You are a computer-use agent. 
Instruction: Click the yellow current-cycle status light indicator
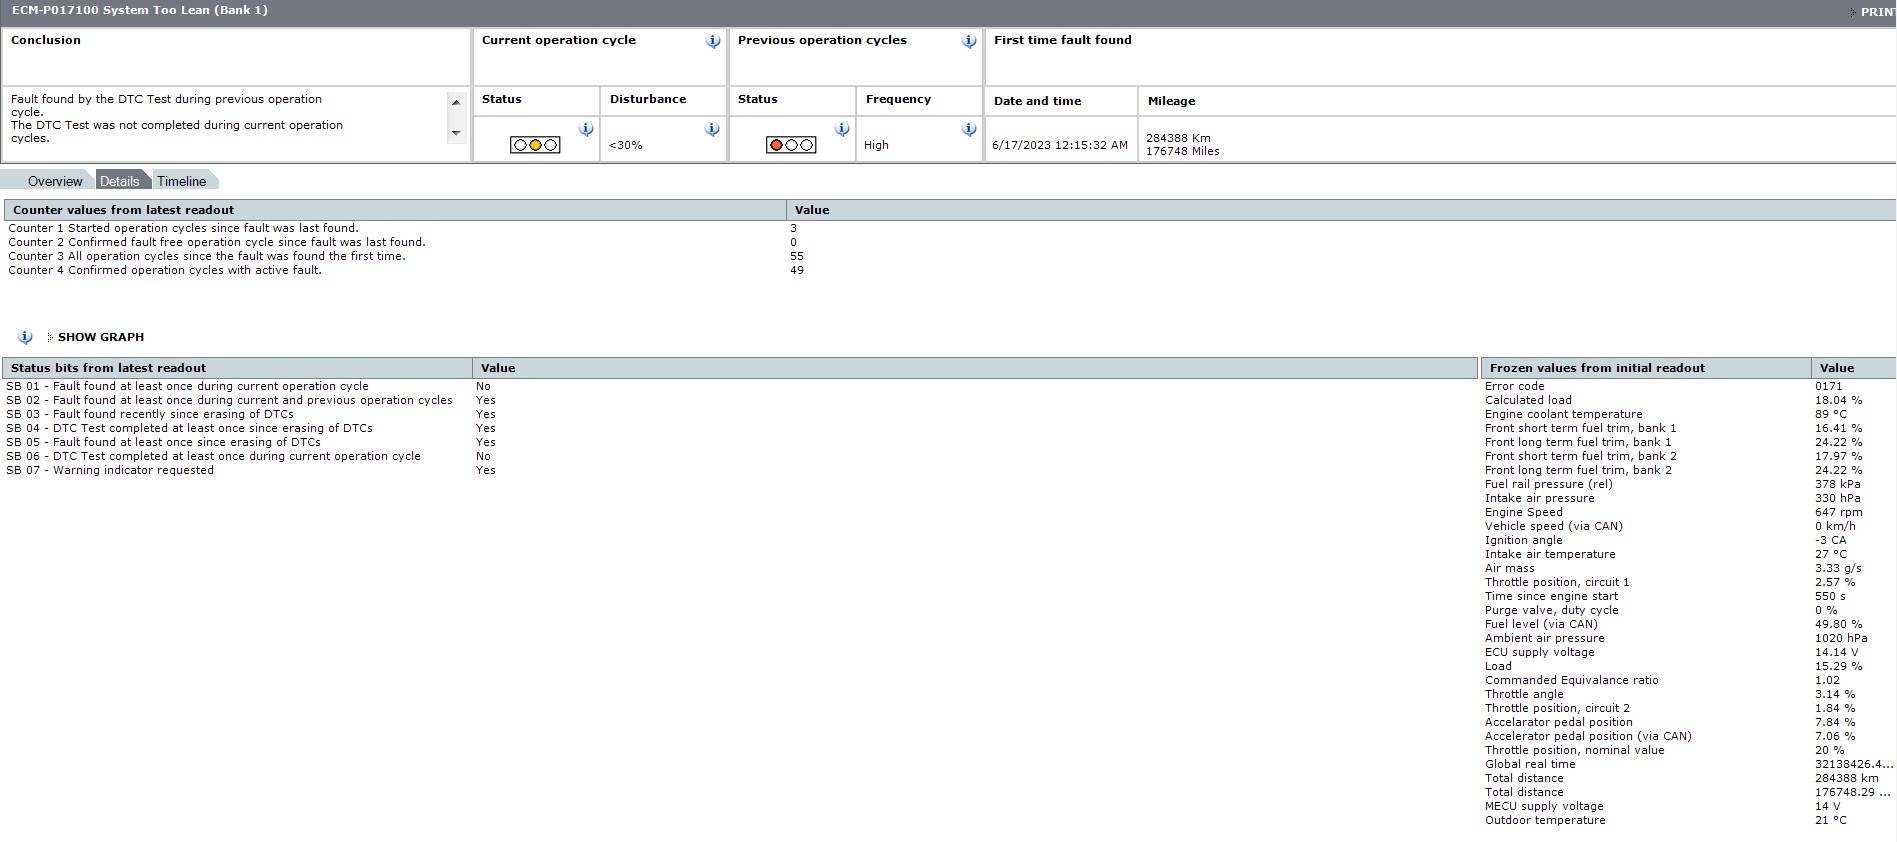click(x=535, y=145)
